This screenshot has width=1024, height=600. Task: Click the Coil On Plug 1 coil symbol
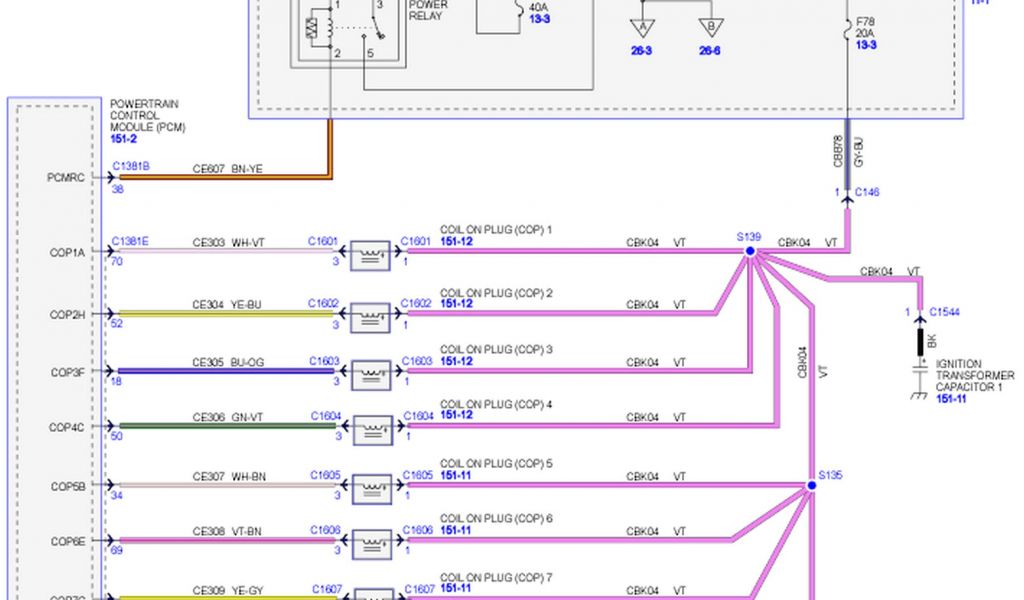click(370, 257)
